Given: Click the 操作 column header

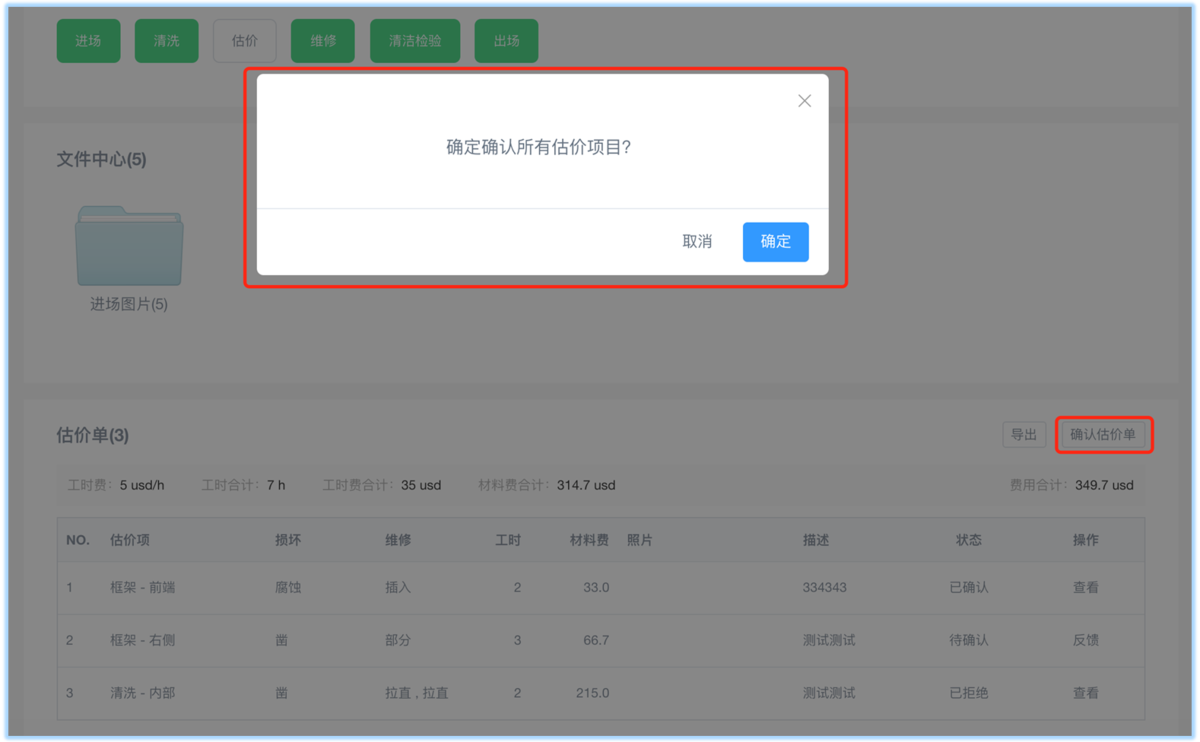Looking at the screenshot, I should pyautogui.click(x=1086, y=540).
